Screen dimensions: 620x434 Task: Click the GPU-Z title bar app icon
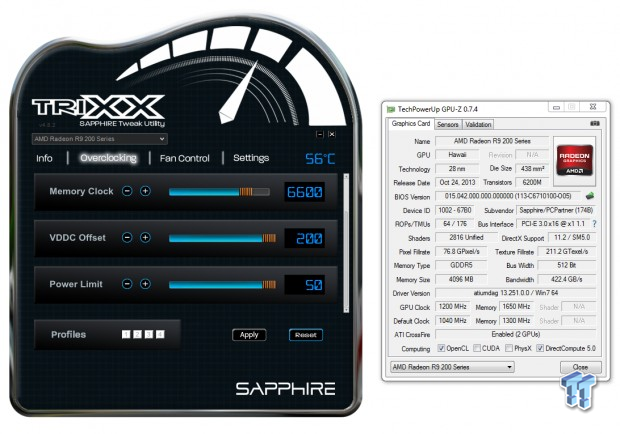coord(391,109)
